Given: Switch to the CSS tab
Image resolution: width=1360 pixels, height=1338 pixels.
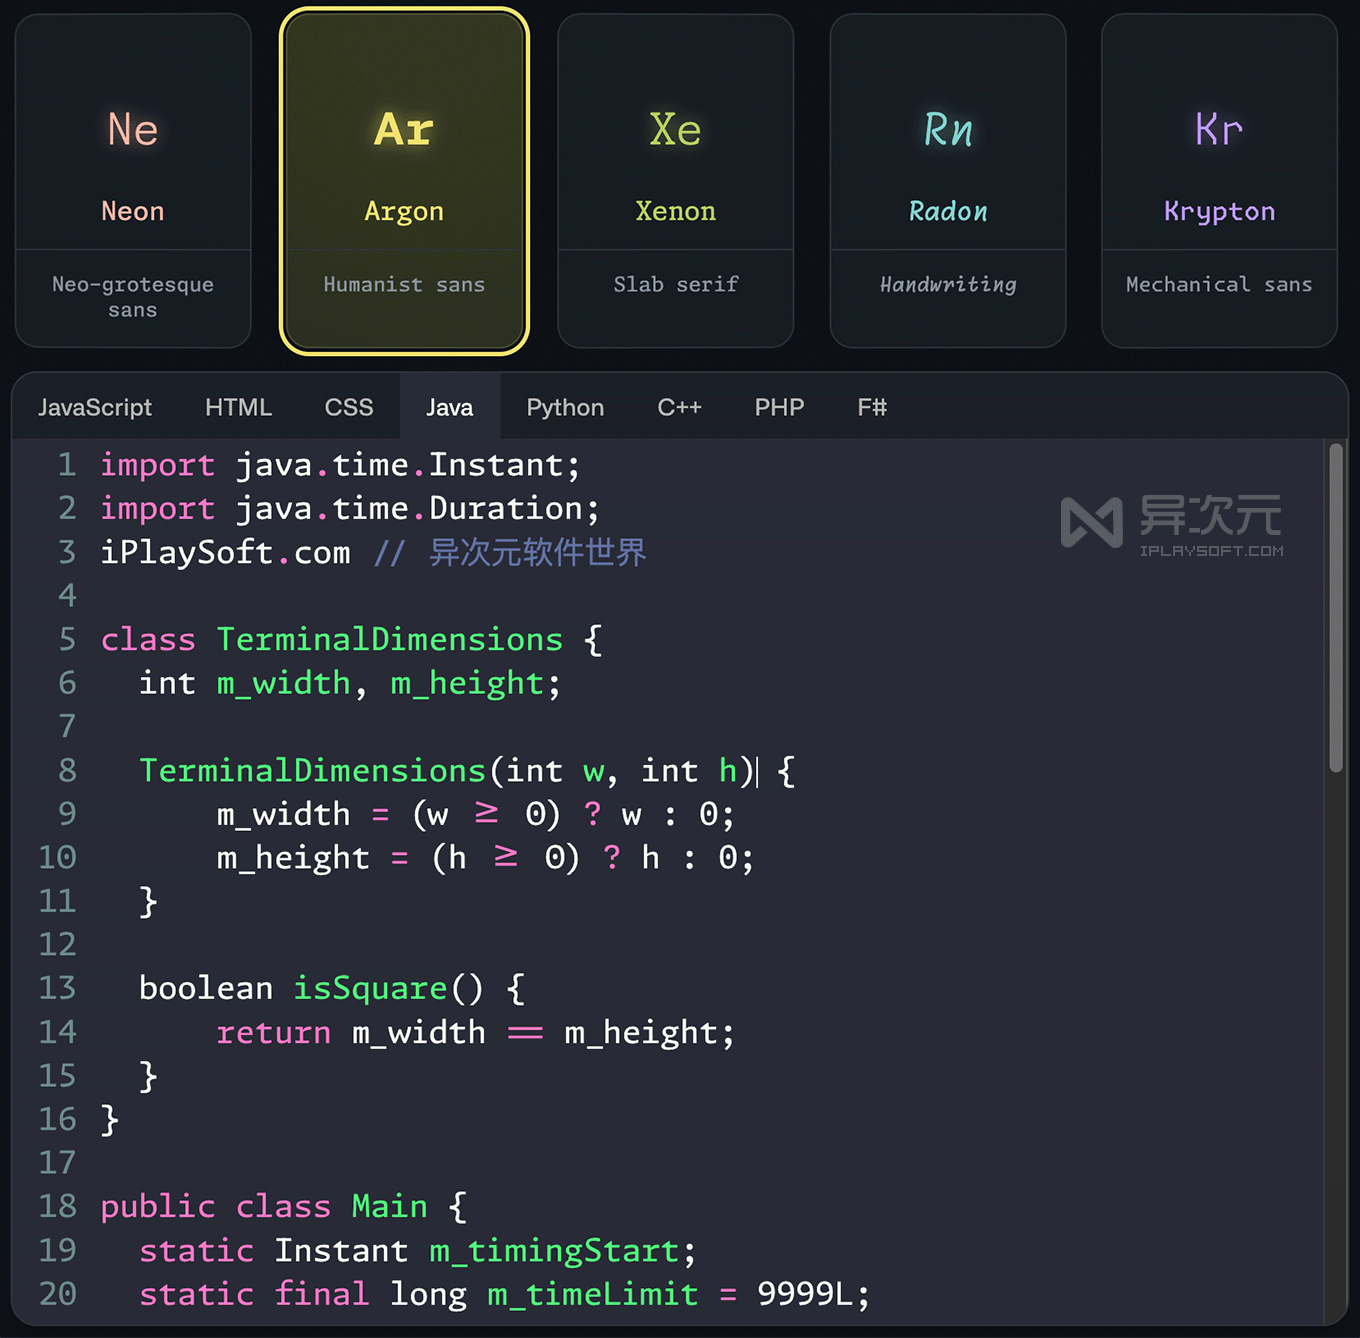Looking at the screenshot, I should 348,407.
